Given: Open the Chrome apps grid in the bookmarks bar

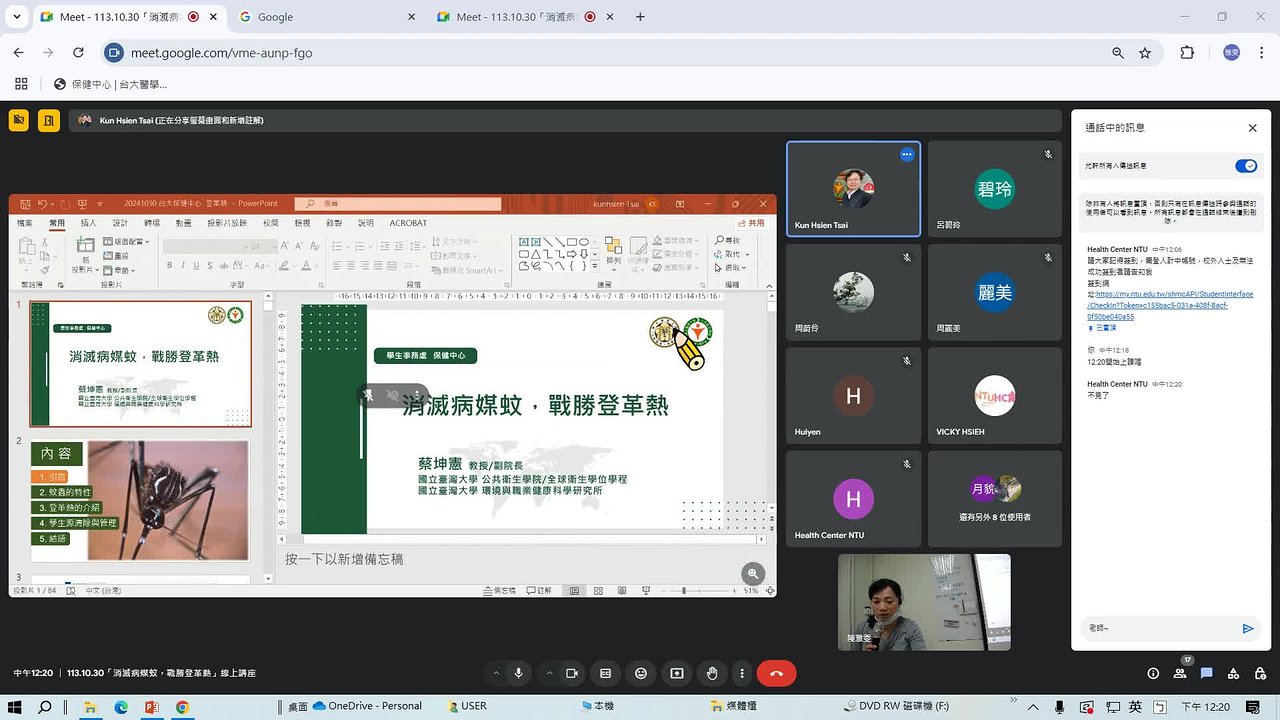Looking at the screenshot, I should pyautogui.click(x=21, y=84).
